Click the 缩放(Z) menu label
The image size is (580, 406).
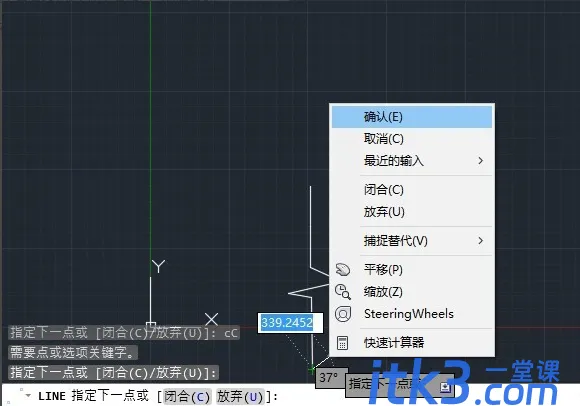[383, 291]
